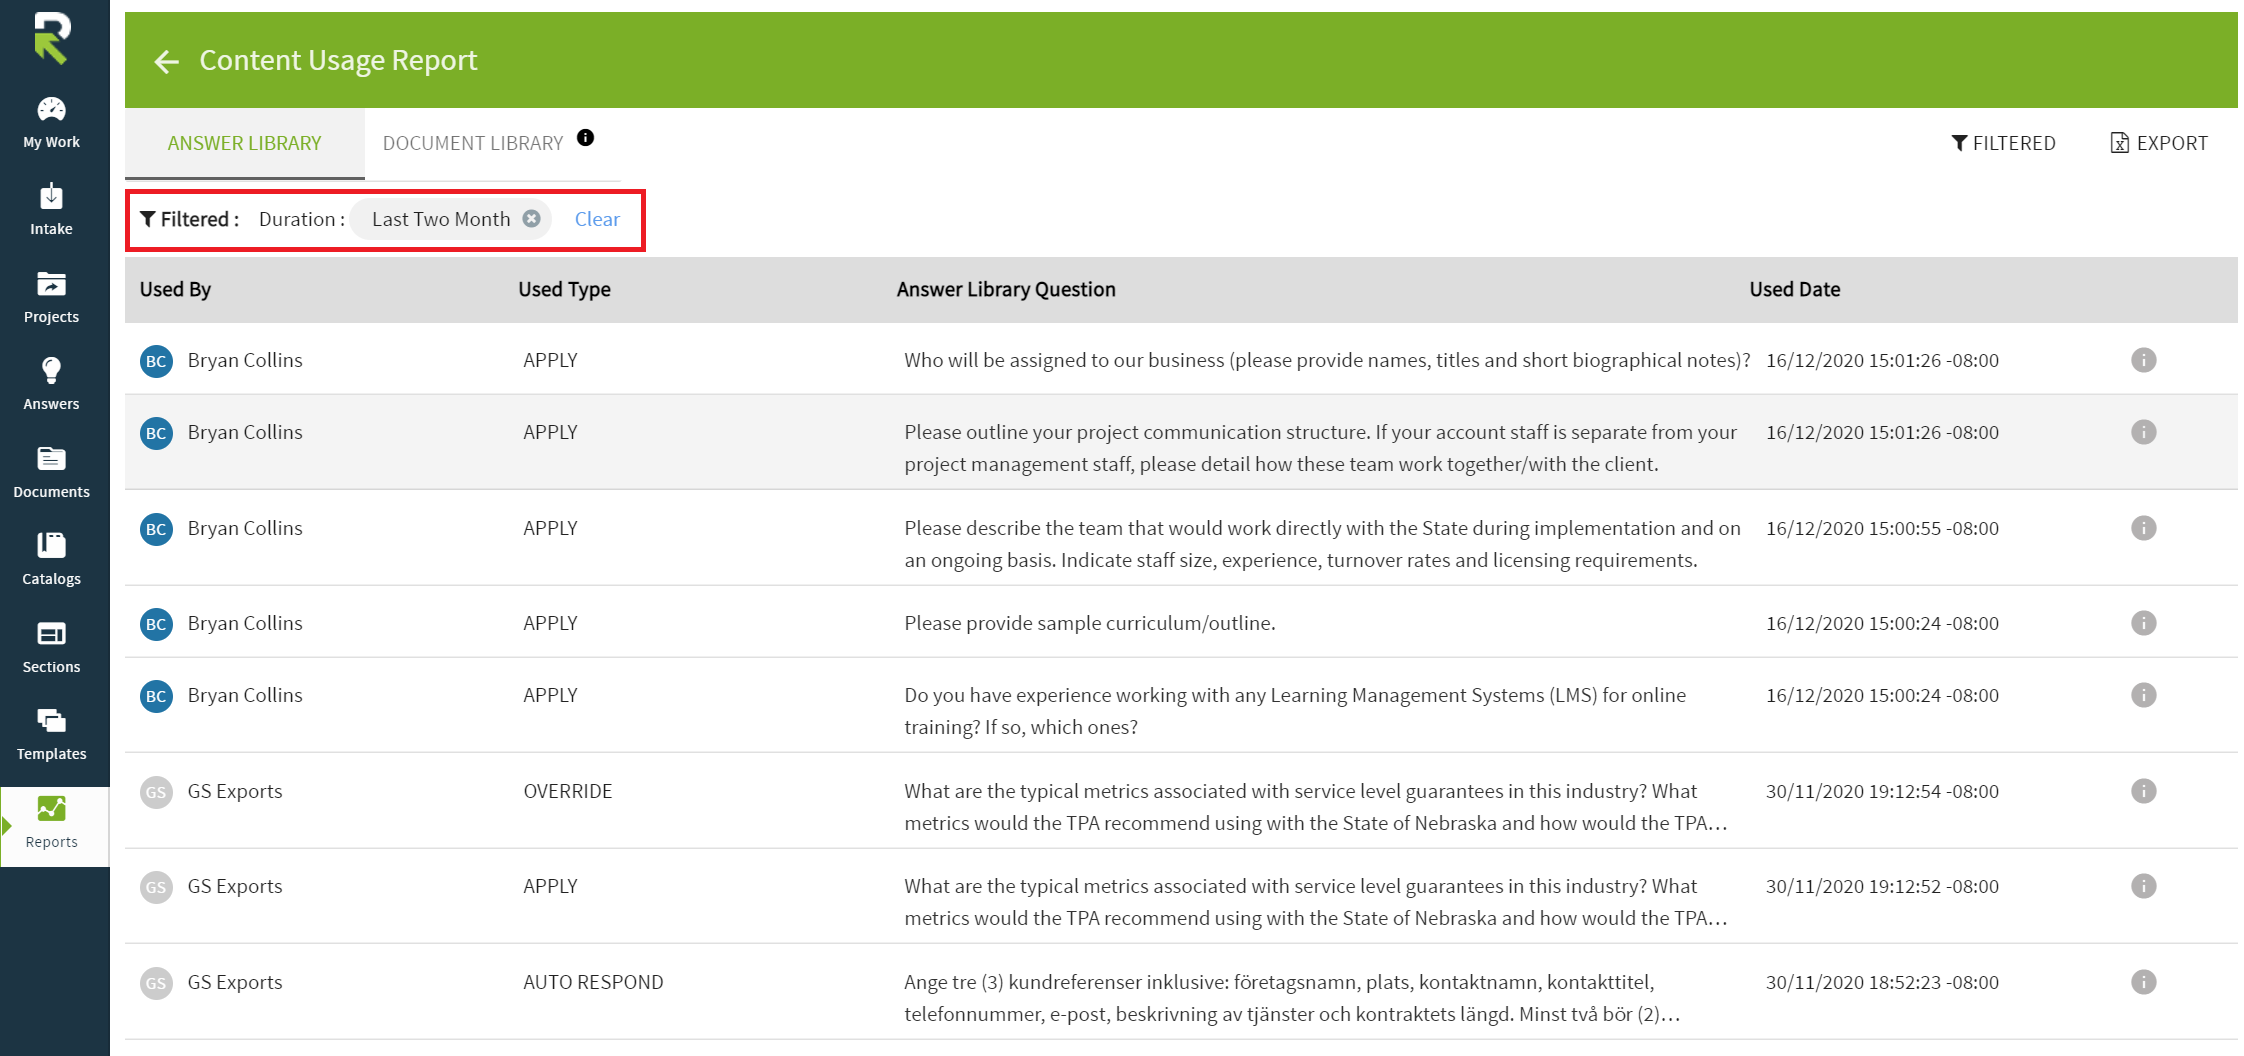This screenshot has height=1056, width=2244.
Task: Open question about Learning Management Systems experience
Action: coord(1295,711)
